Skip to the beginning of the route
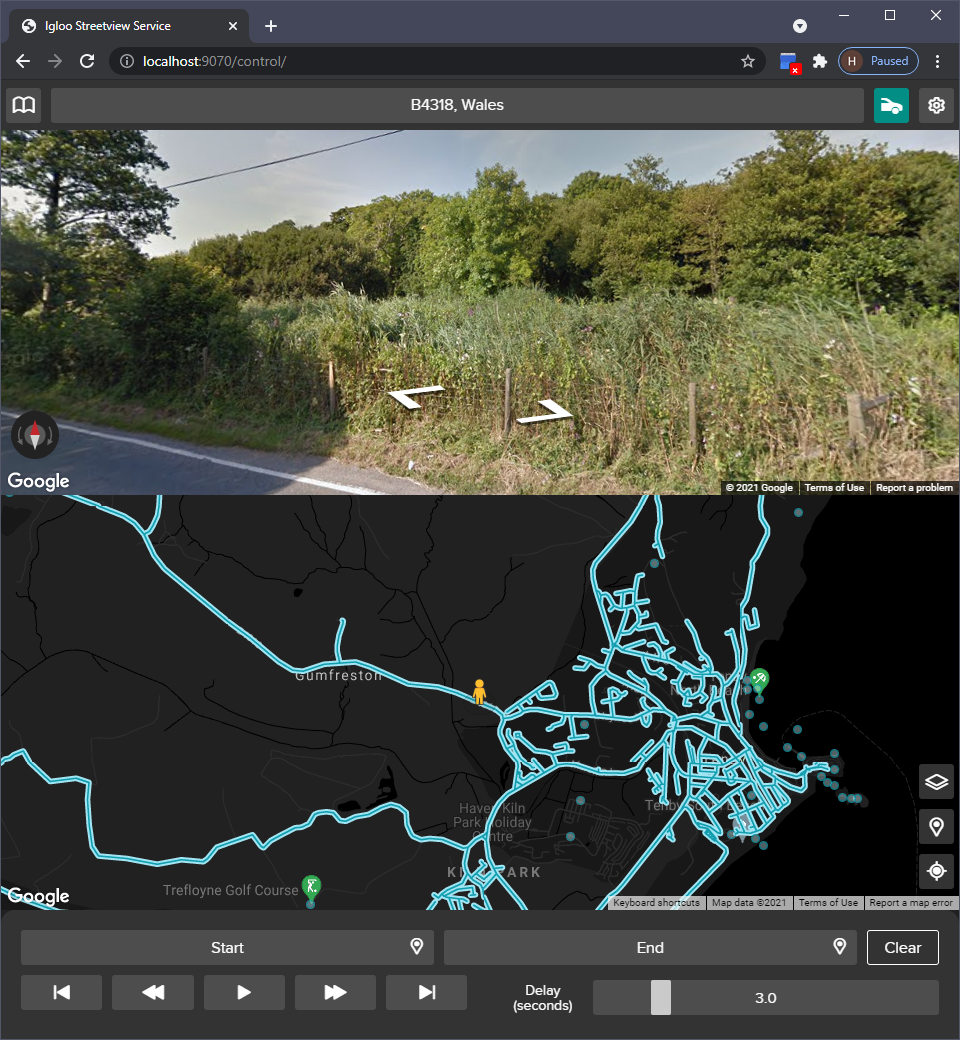Screen dimensions: 960x1040 click(x=62, y=992)
